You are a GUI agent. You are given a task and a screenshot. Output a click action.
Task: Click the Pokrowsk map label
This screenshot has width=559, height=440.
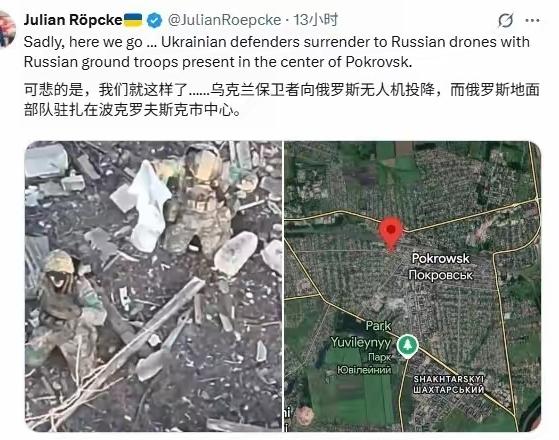coord(441,259)
